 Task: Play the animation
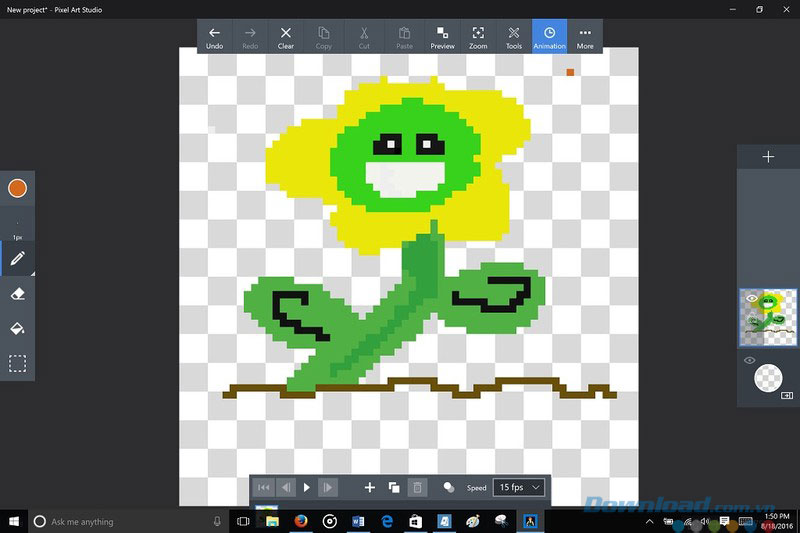[x=307, y=487]
